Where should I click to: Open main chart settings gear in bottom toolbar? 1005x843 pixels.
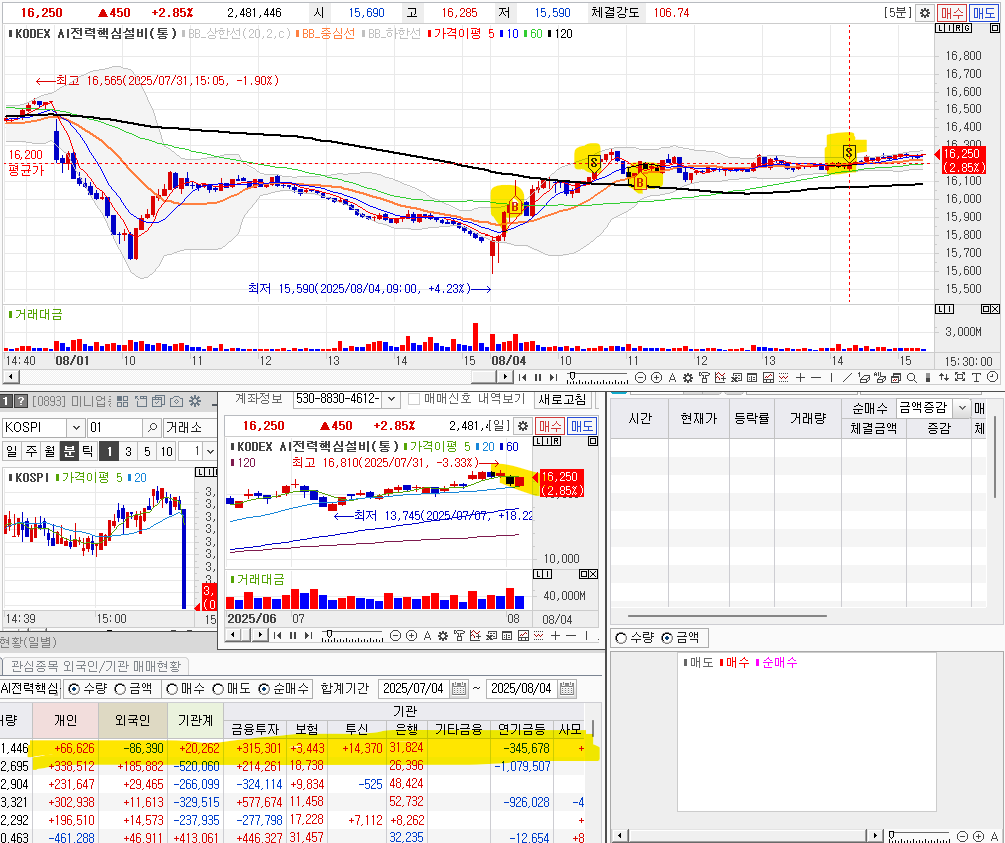point(688,378)
